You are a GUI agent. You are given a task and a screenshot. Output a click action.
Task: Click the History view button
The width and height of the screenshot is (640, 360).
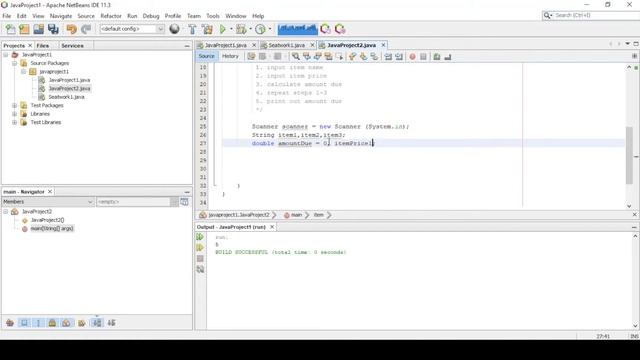point(230,56)
